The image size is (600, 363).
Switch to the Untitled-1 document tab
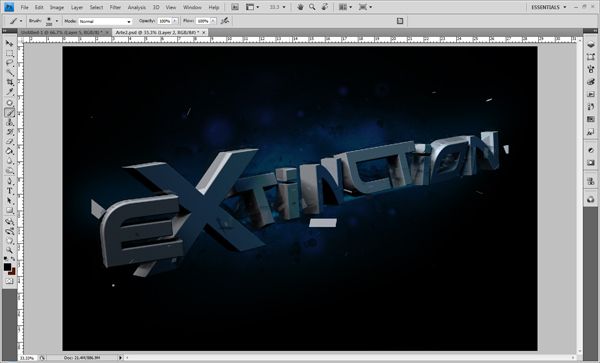(61, 33)
